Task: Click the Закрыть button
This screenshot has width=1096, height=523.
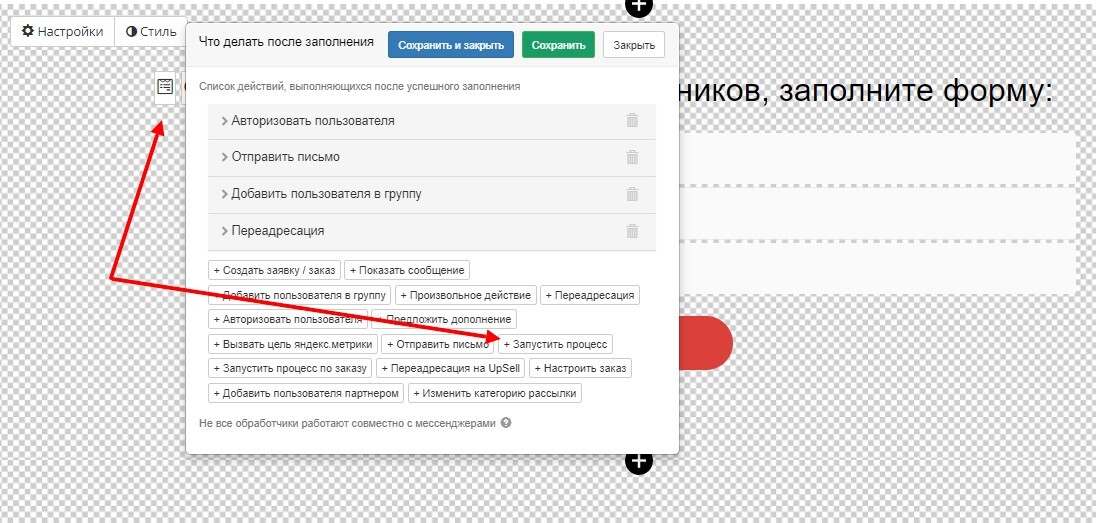Action: (634, 45)
